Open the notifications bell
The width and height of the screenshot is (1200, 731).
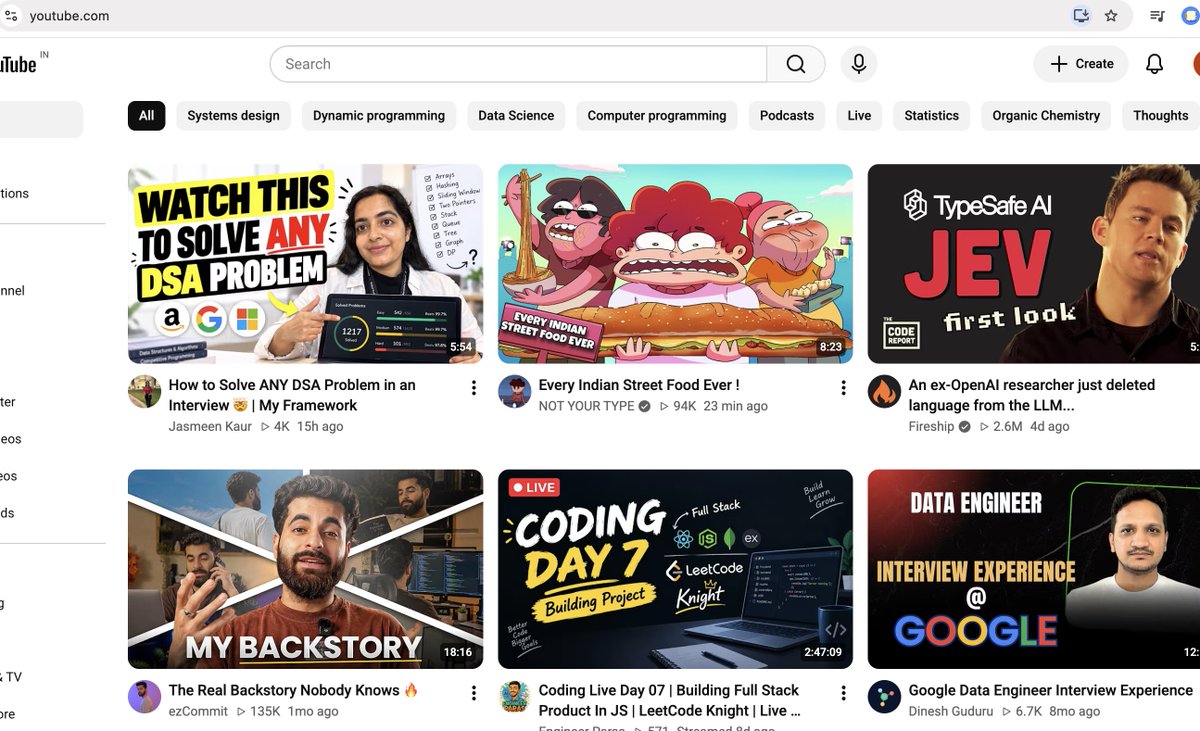pos(1154,64)
